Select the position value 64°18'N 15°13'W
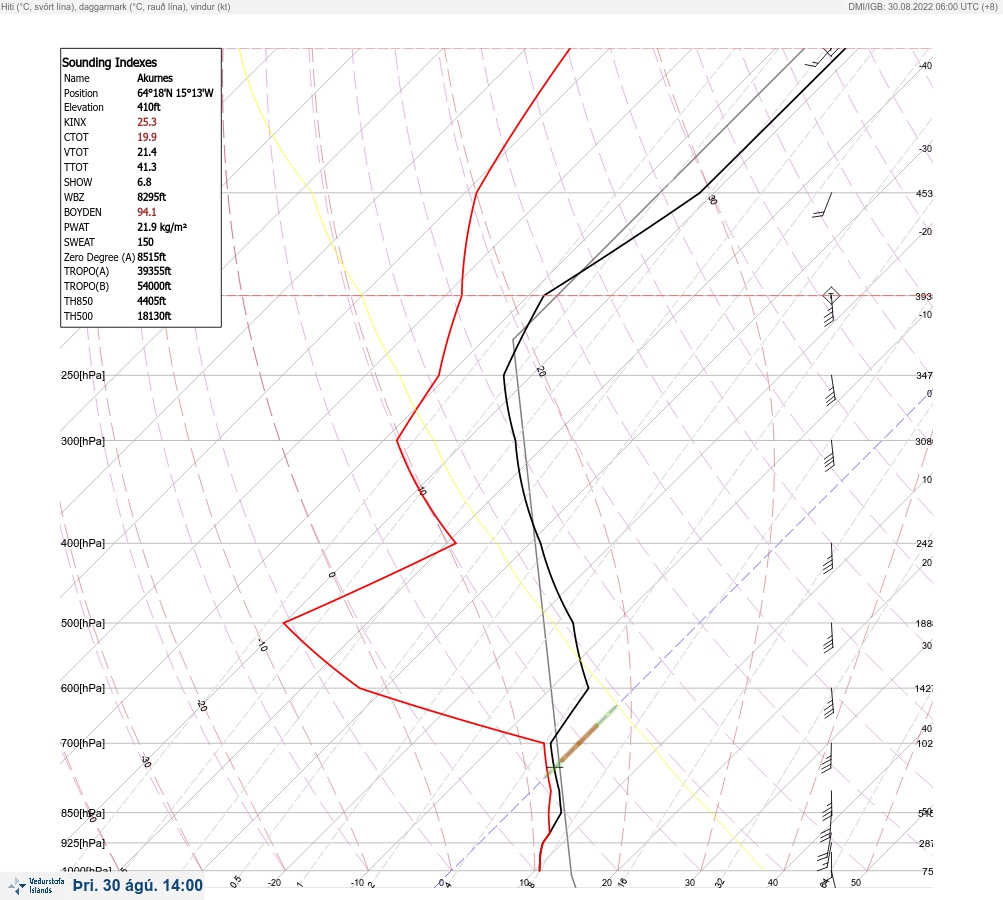 (x=175, y=93)
